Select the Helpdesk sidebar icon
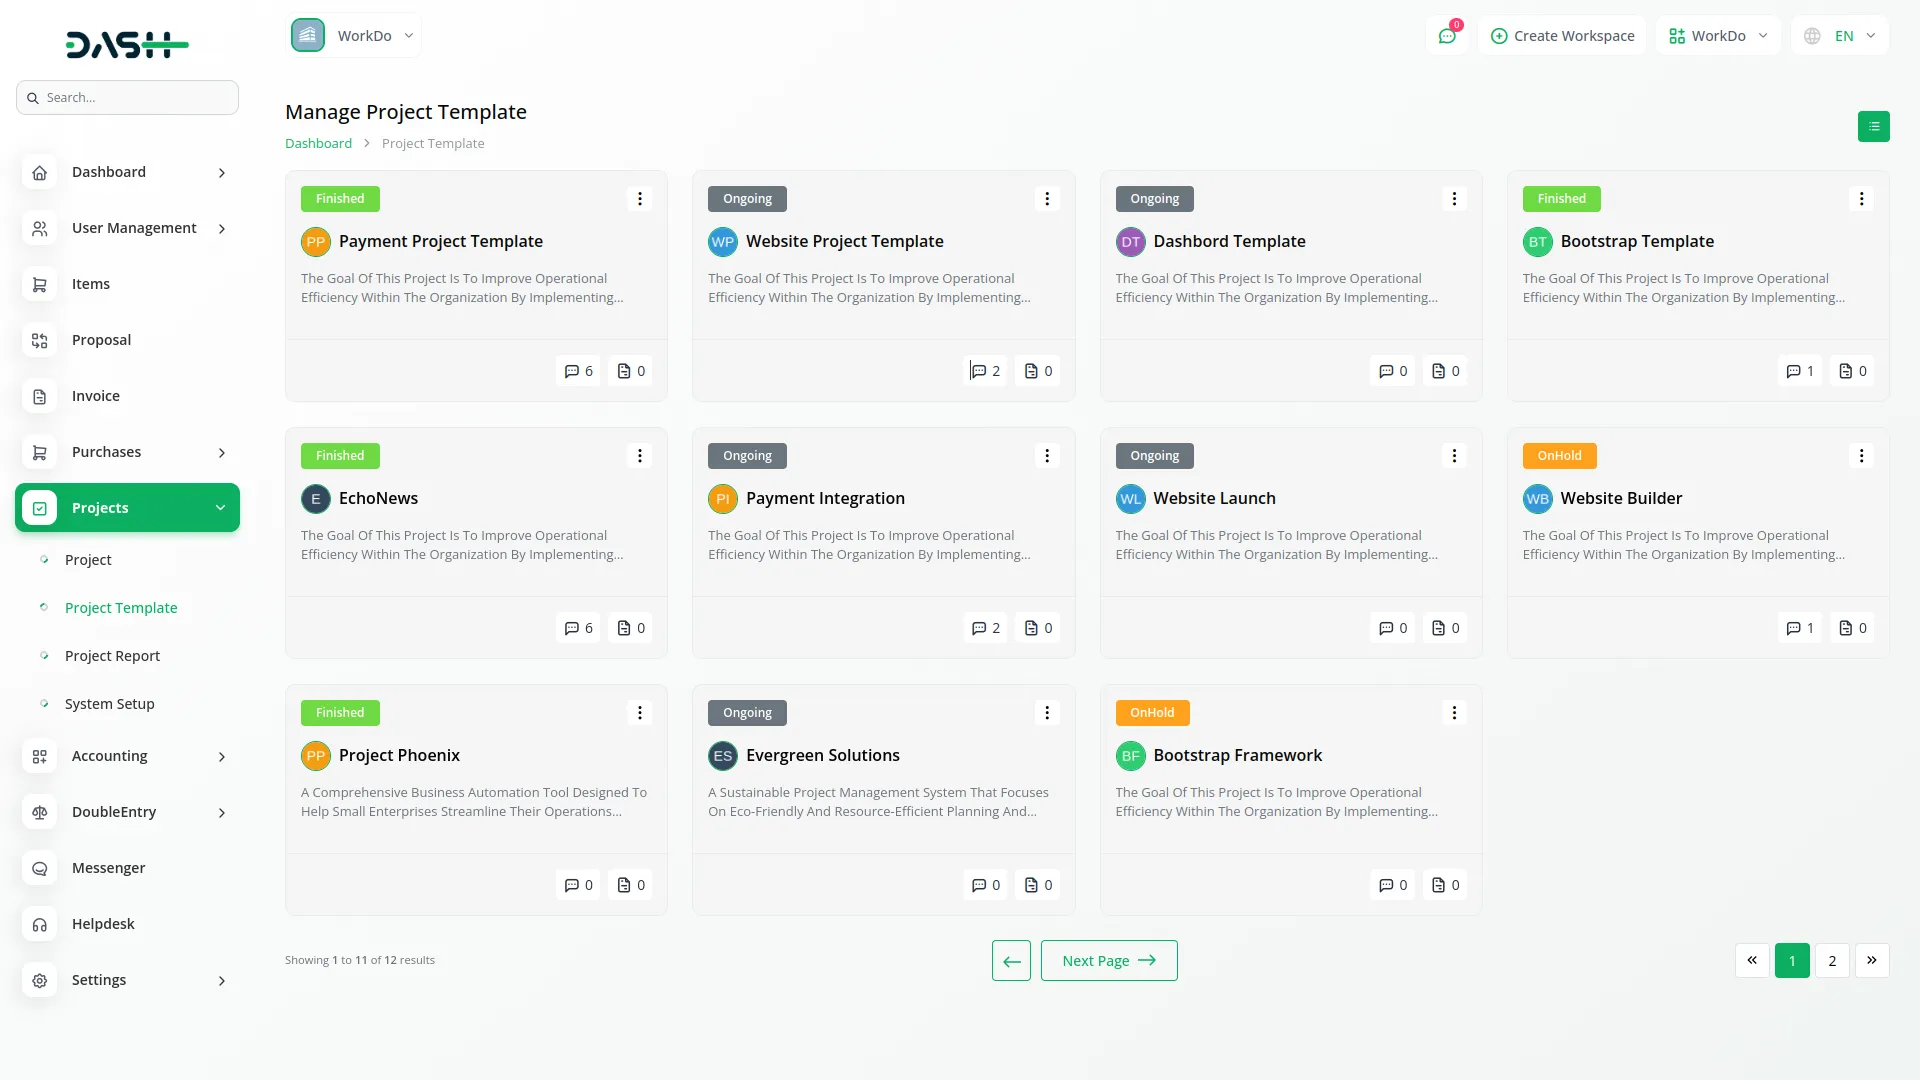The width and height of the screenshot is (1920, 1080). click(40, 924)
